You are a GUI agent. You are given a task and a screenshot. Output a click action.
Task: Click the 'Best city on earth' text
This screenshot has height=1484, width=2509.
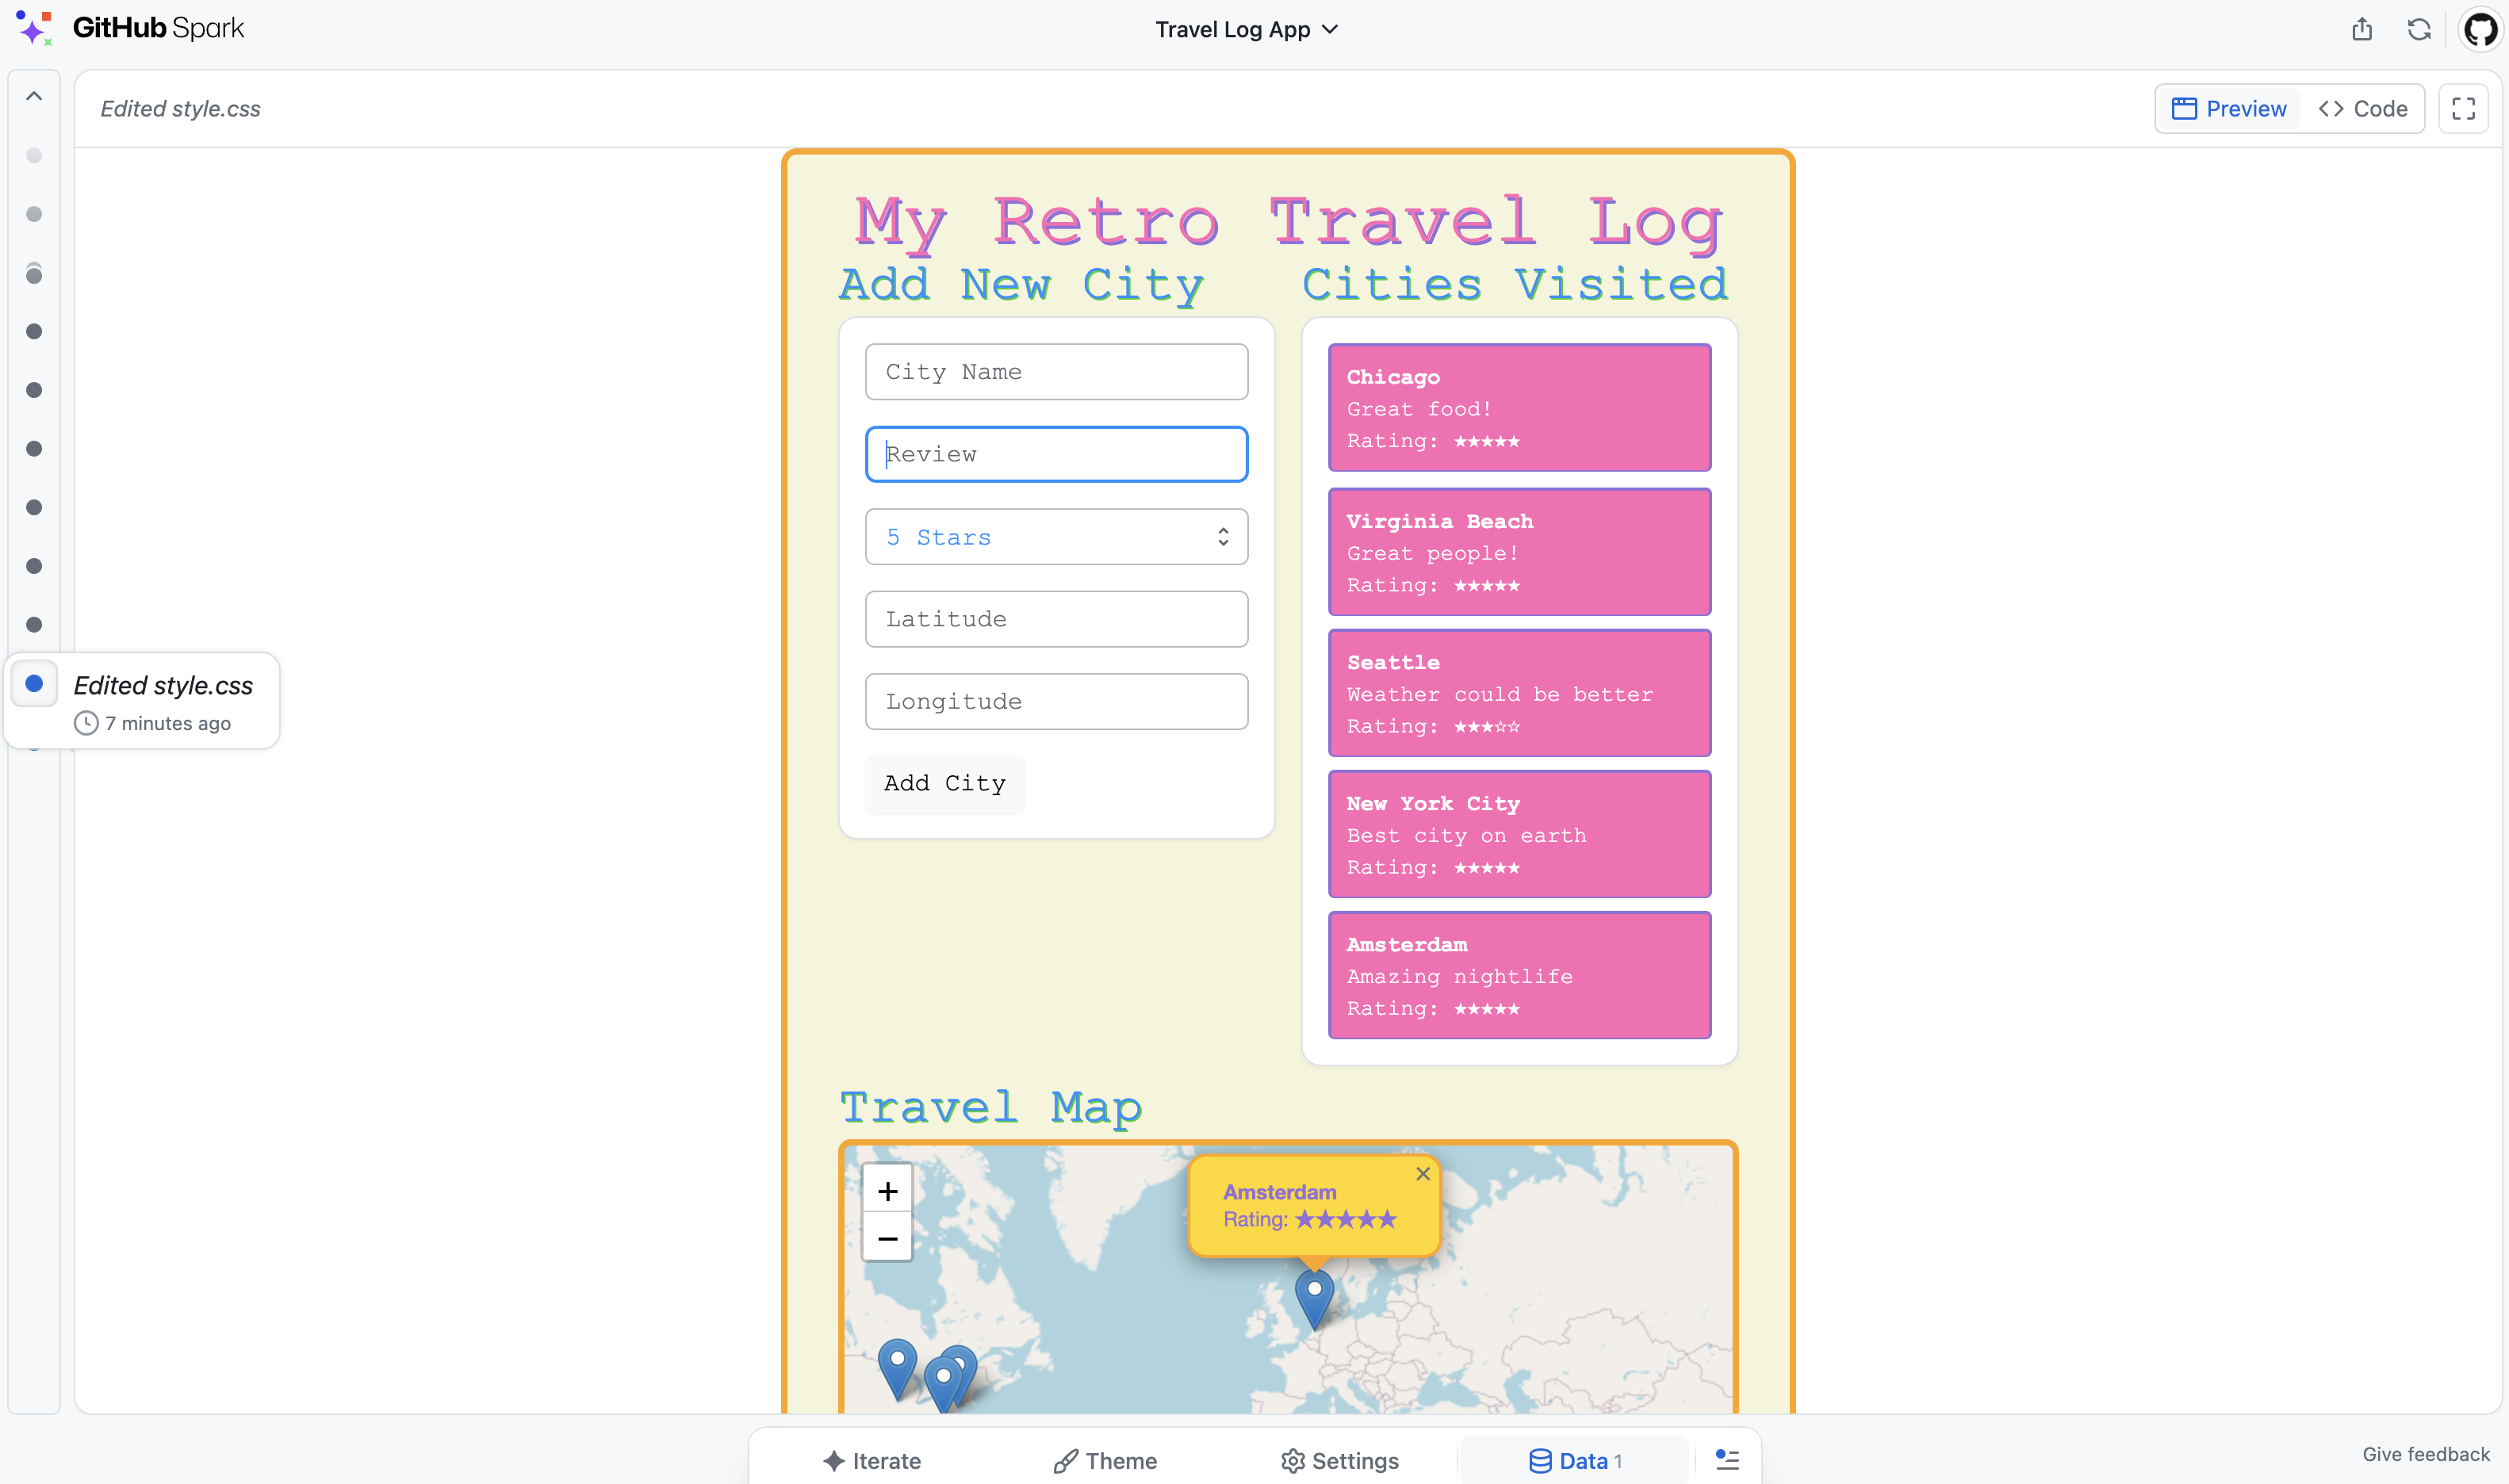point(1466,835)
